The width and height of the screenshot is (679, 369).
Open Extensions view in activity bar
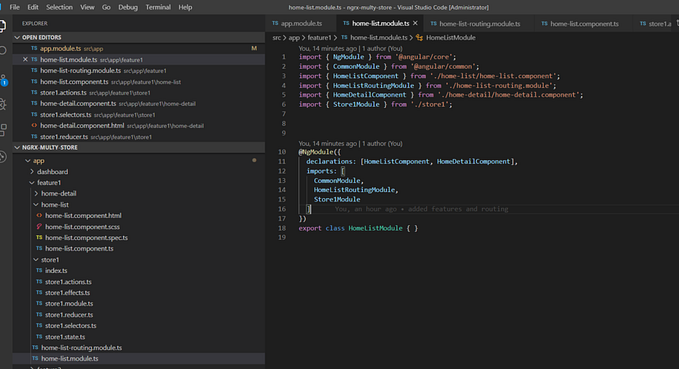(x=3, y=129)
